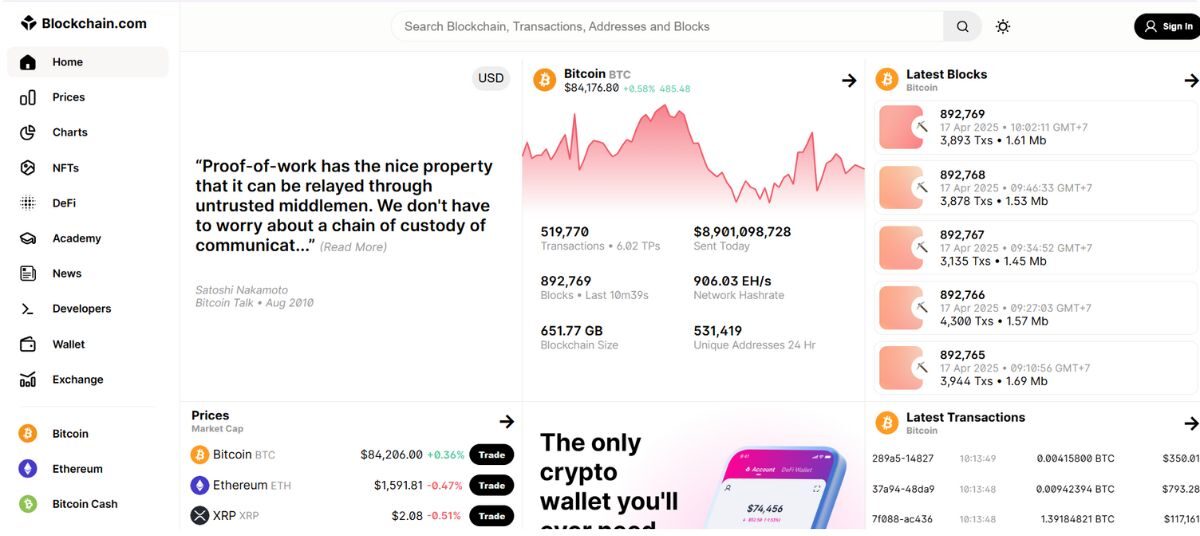Expand Latest Blocks with arrow
Viewport: 1200px width, 536px height.
pos(1191,80)
